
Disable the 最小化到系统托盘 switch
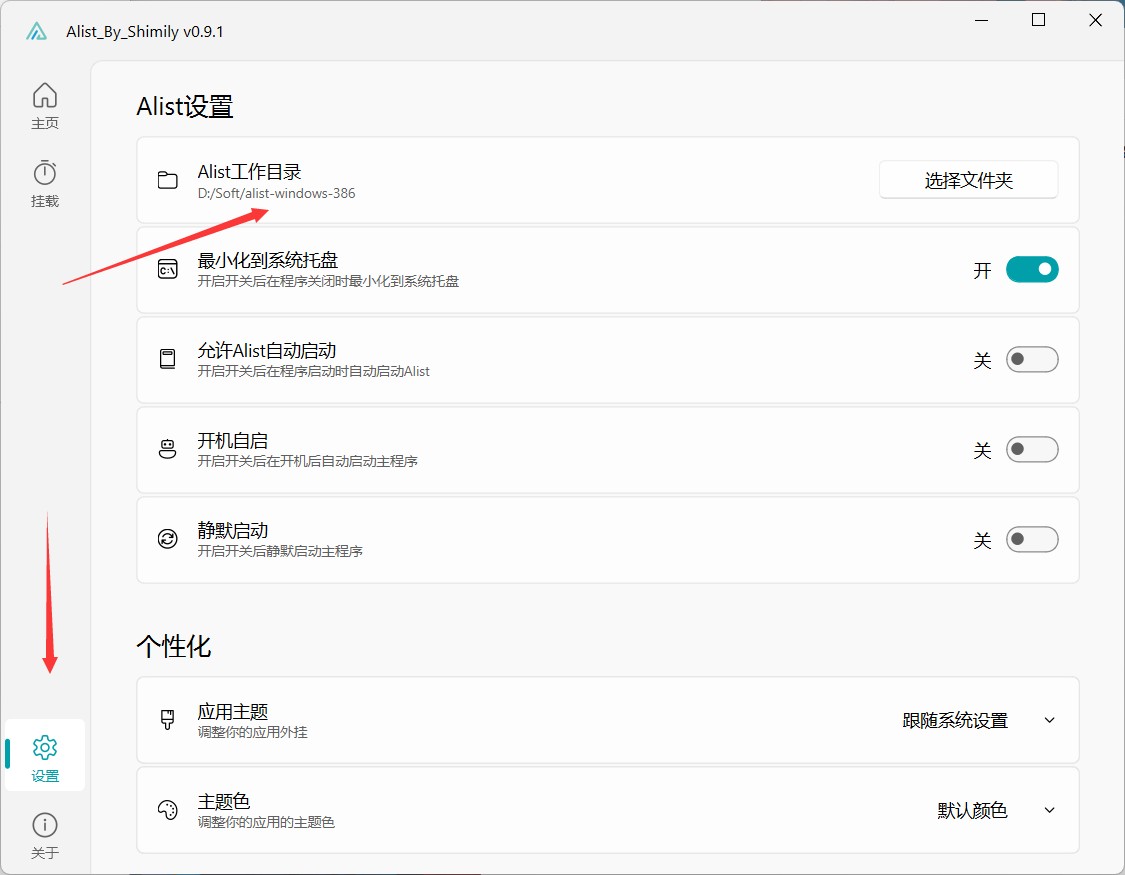[x=1031, y=270]
